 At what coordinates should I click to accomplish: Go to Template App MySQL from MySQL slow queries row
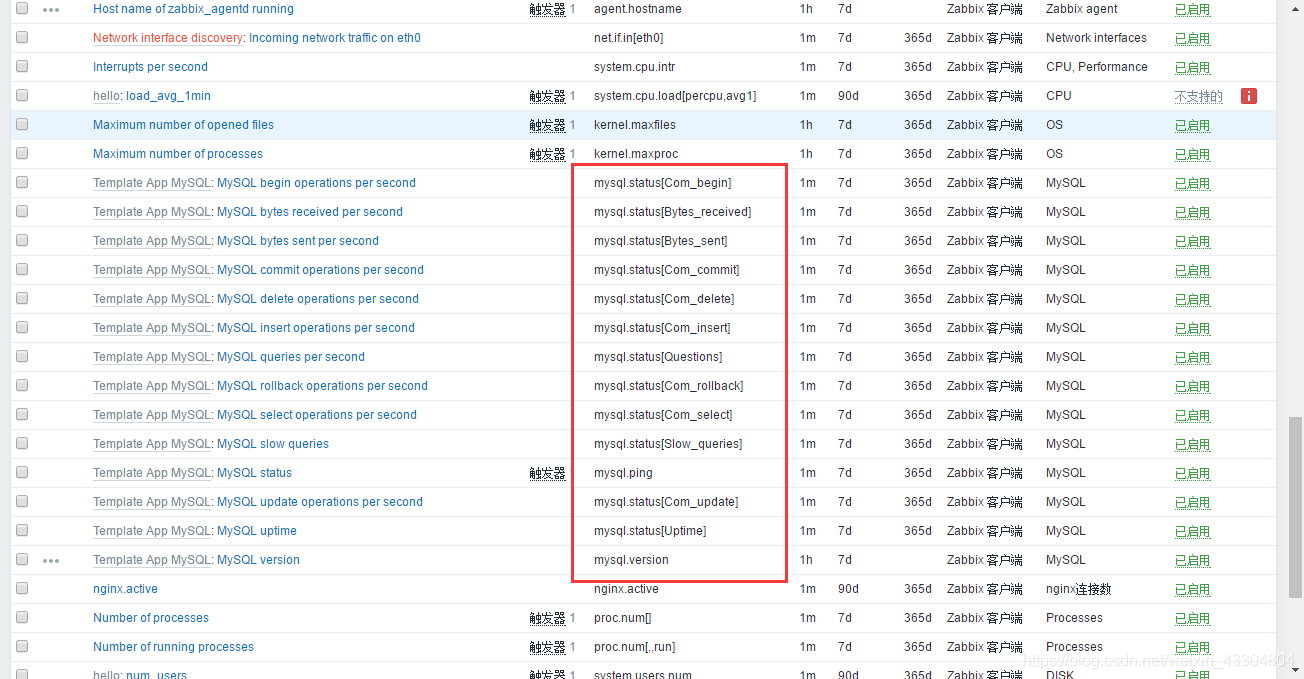pos(152,444)
